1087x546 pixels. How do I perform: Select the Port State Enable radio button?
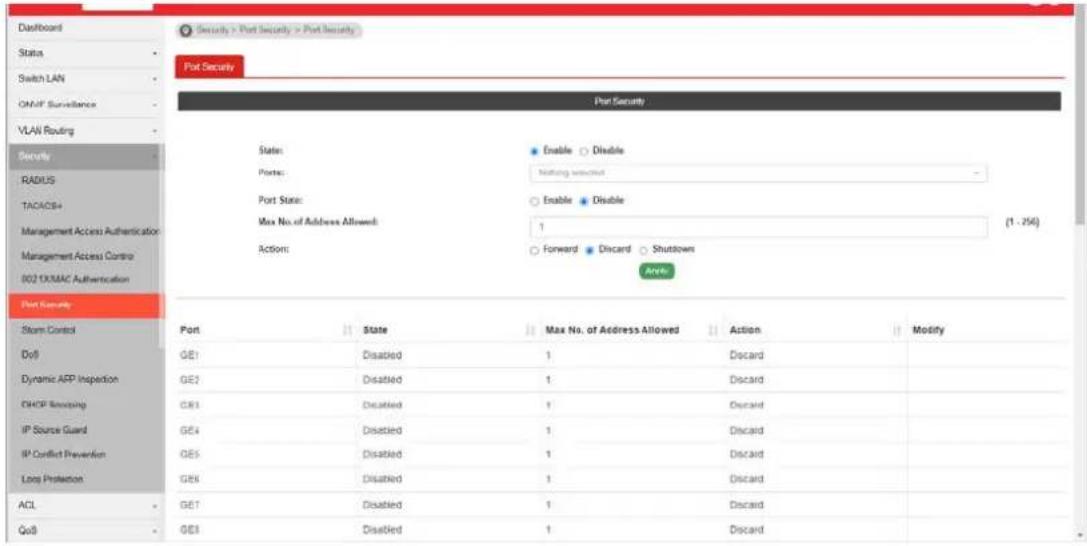pos(534,201)
